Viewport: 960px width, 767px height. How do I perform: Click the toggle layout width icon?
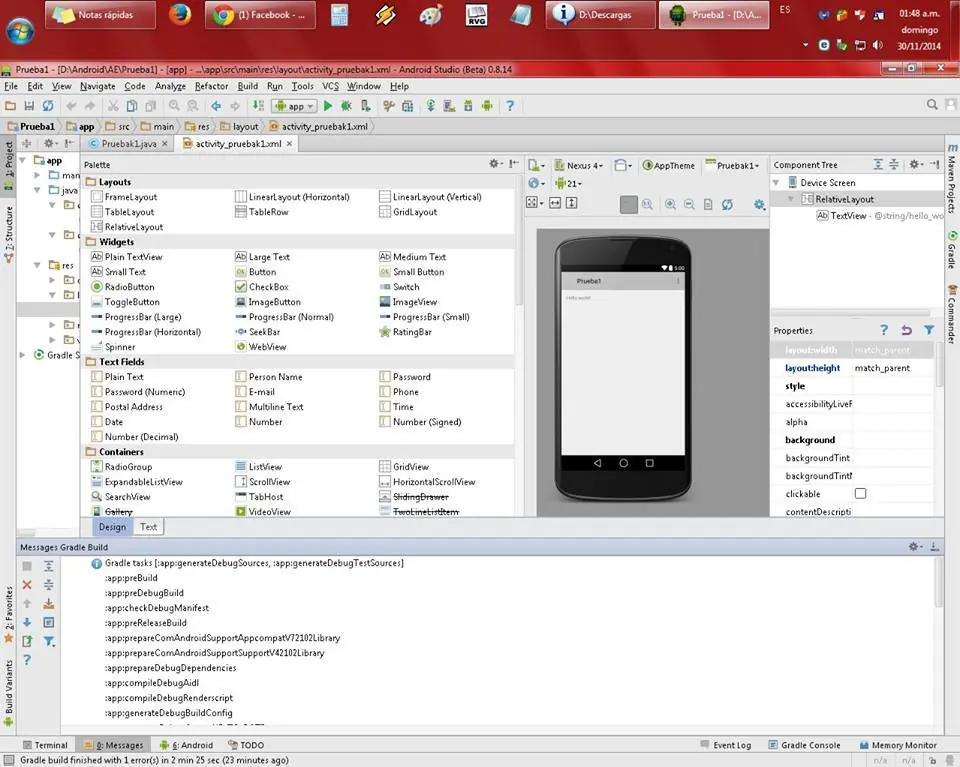(555, 203)
